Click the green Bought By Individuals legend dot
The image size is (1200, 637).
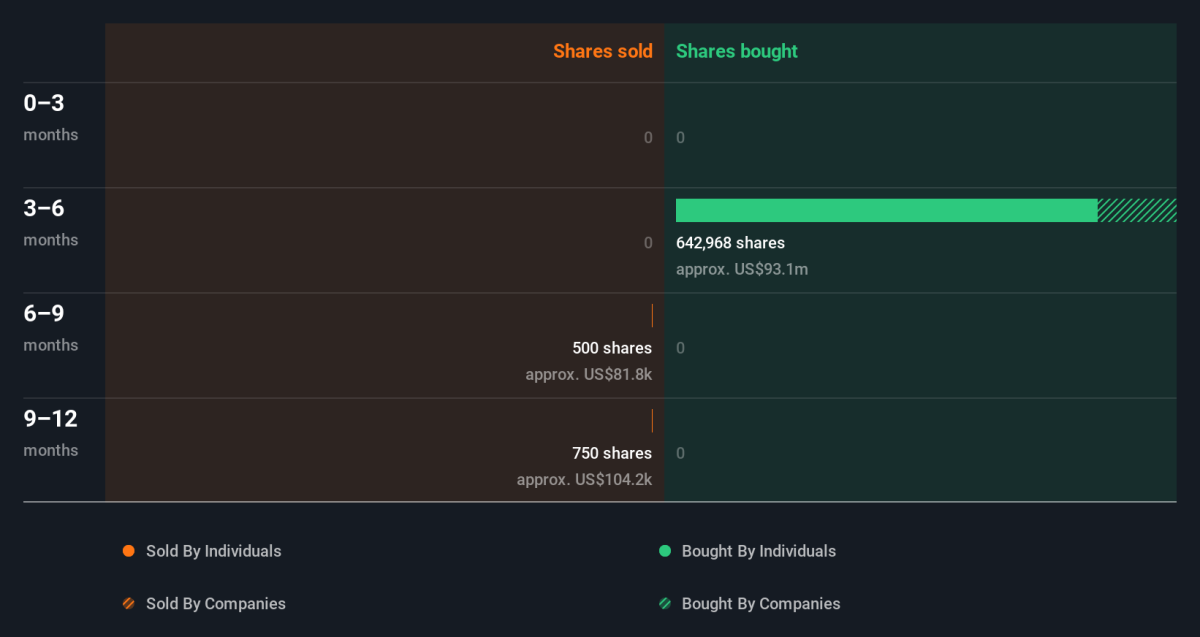click(x=664, y=551)
